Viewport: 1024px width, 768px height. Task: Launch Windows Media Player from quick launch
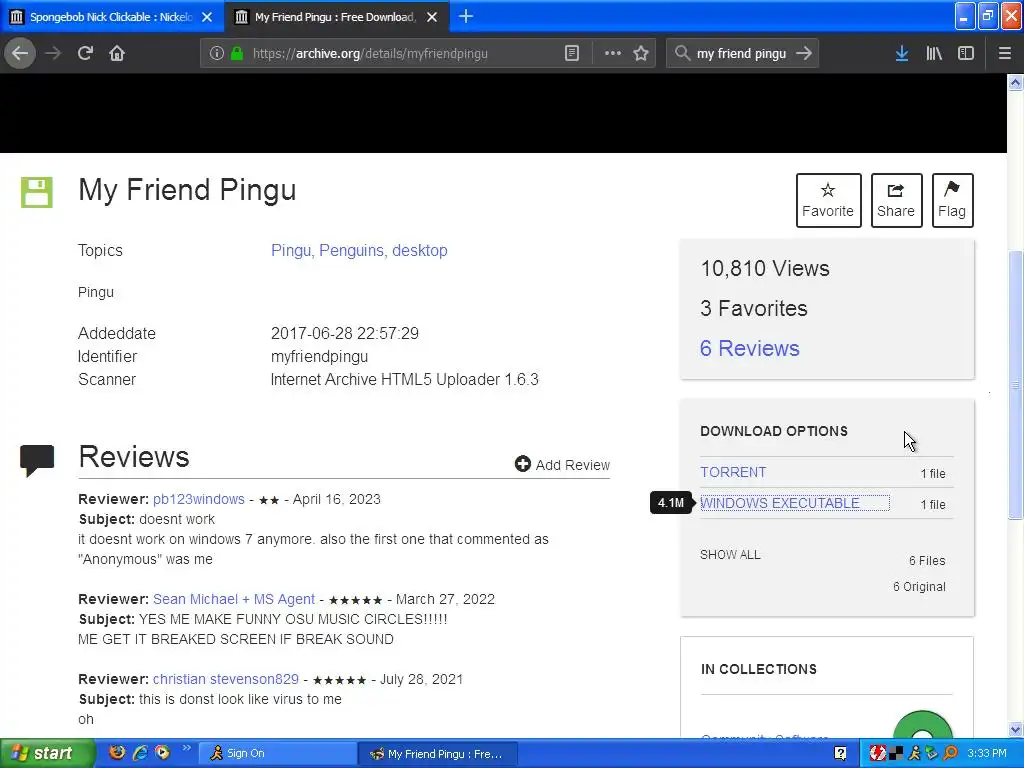point(162,752)
